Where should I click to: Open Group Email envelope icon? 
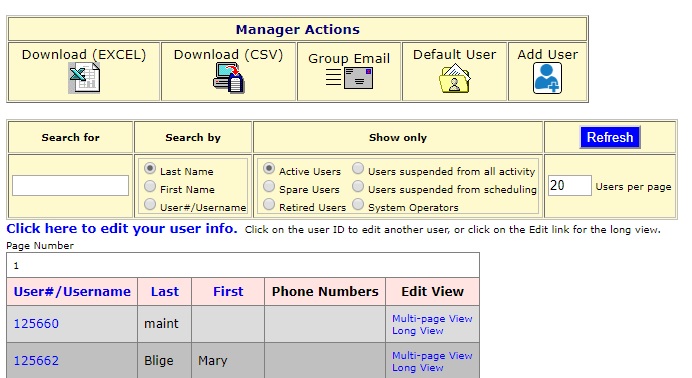click(349, 78)
